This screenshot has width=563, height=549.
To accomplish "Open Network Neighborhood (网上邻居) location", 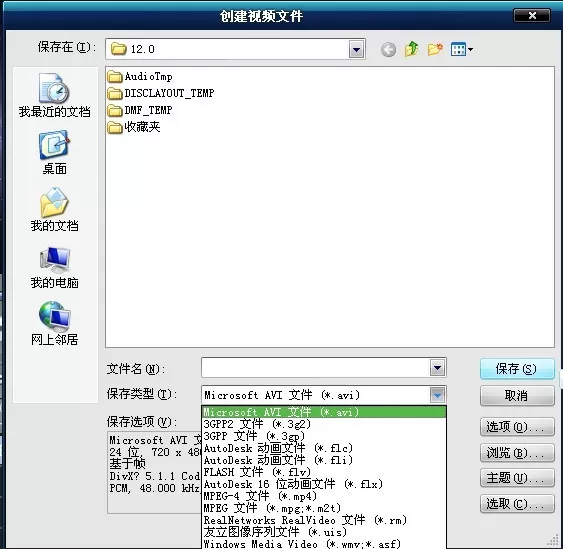I will [x=55, y=324].
